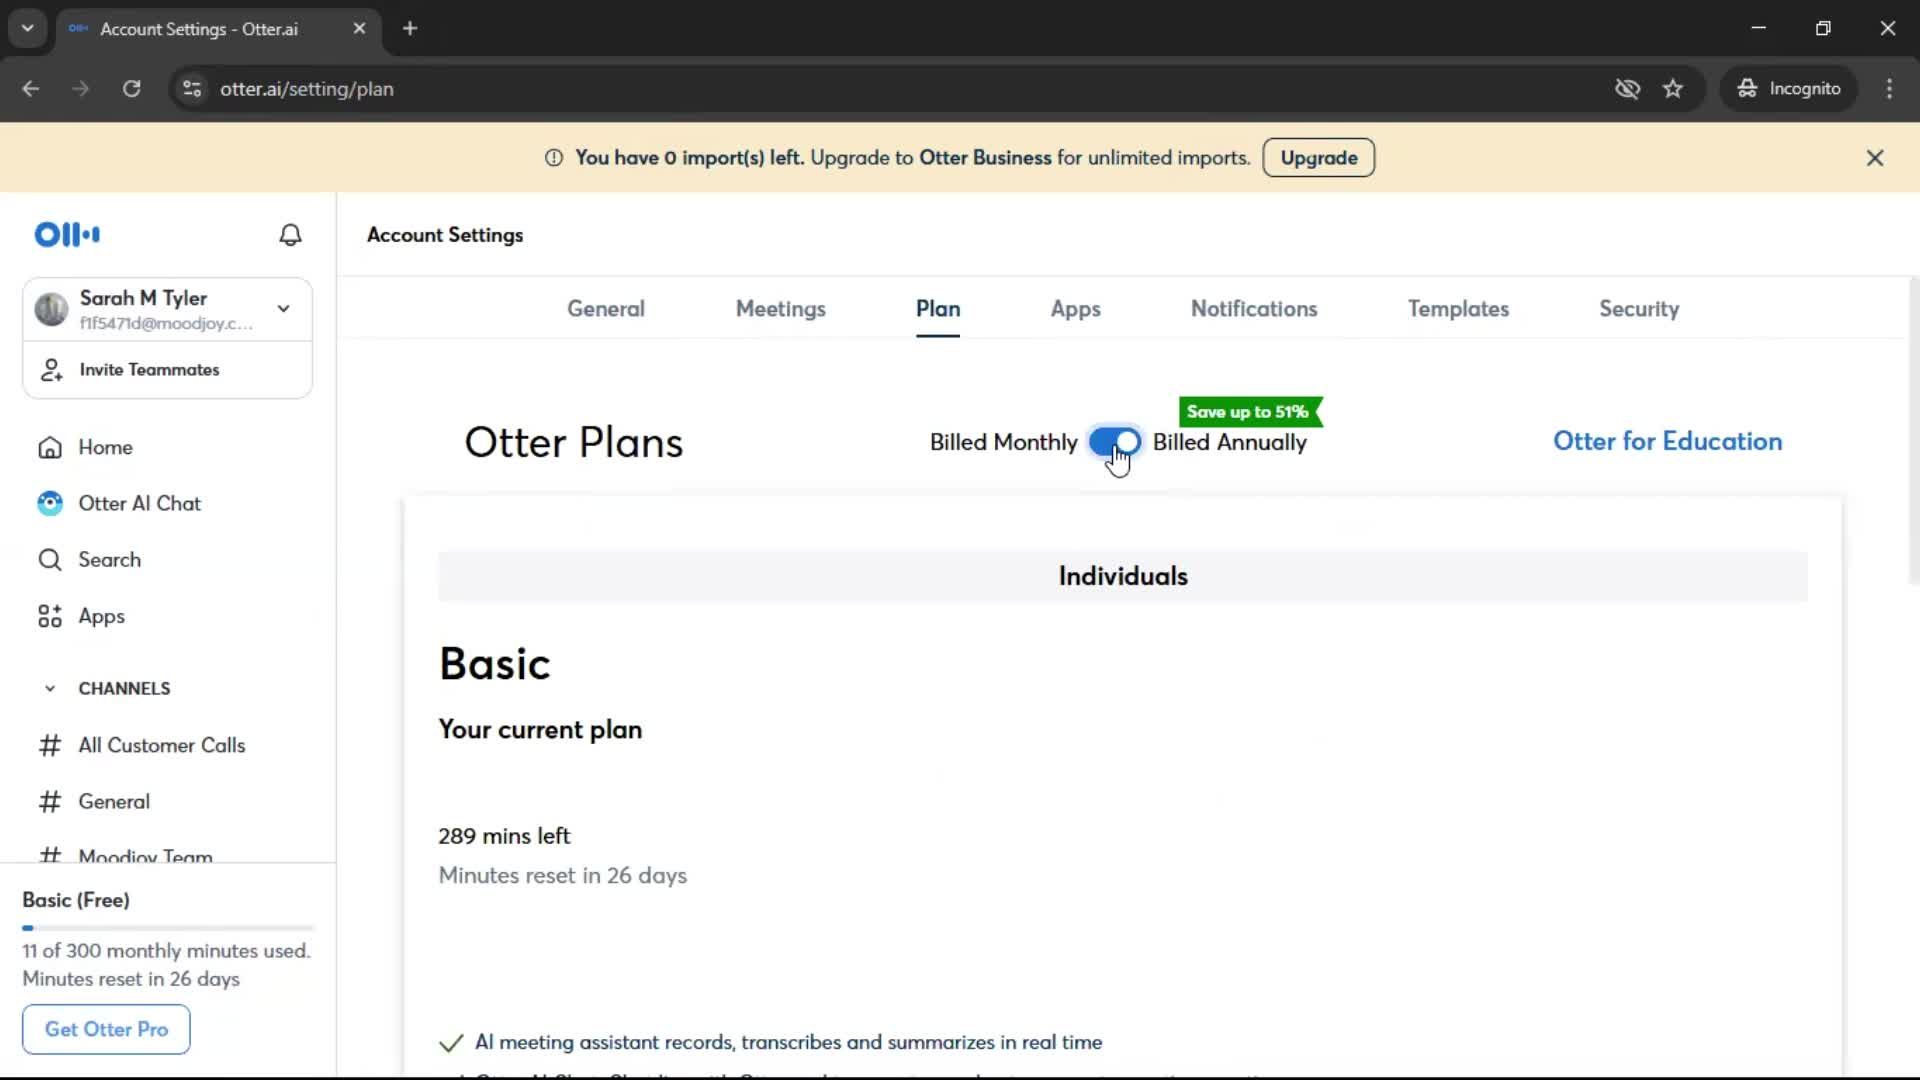The height and width of the screenshot is (1080, 1920).
Task: Open the Security settings tab
Action: click(1639, 309)
